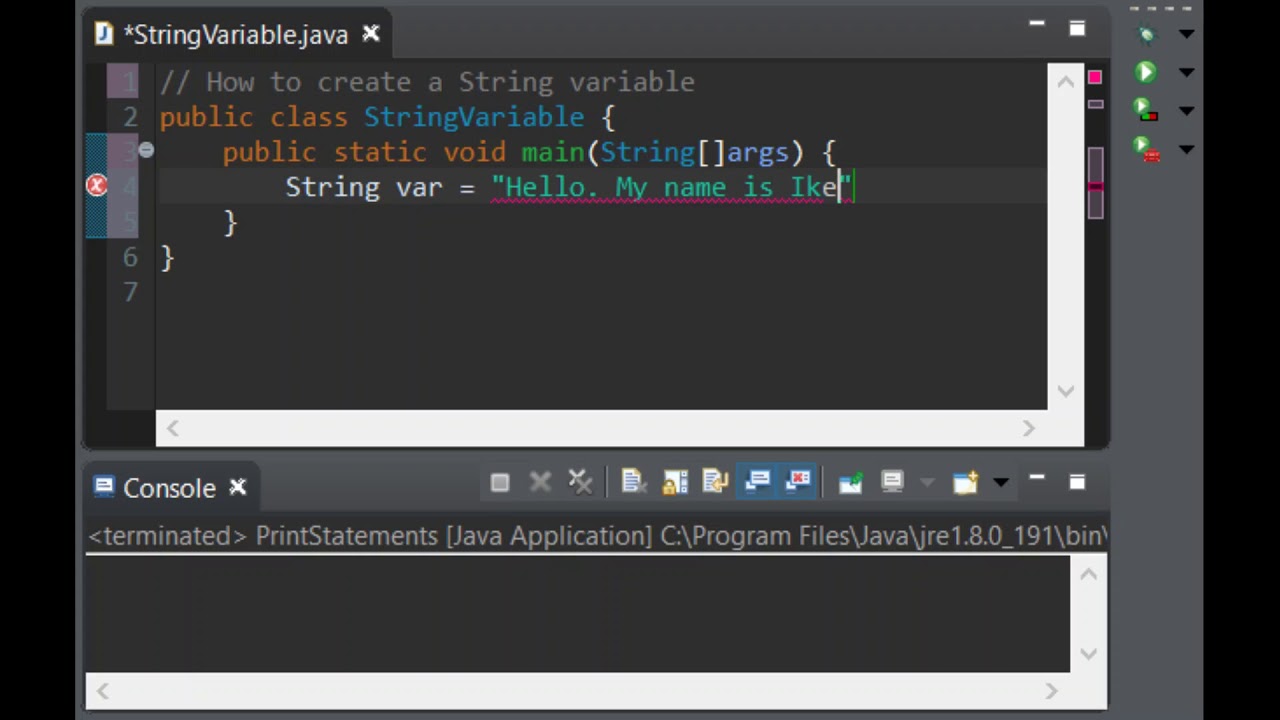This screenshot has width=1280, height=720.
Task: Click line number 2 in the gutter
Action: pyautogui.click(x=131, y=117)
